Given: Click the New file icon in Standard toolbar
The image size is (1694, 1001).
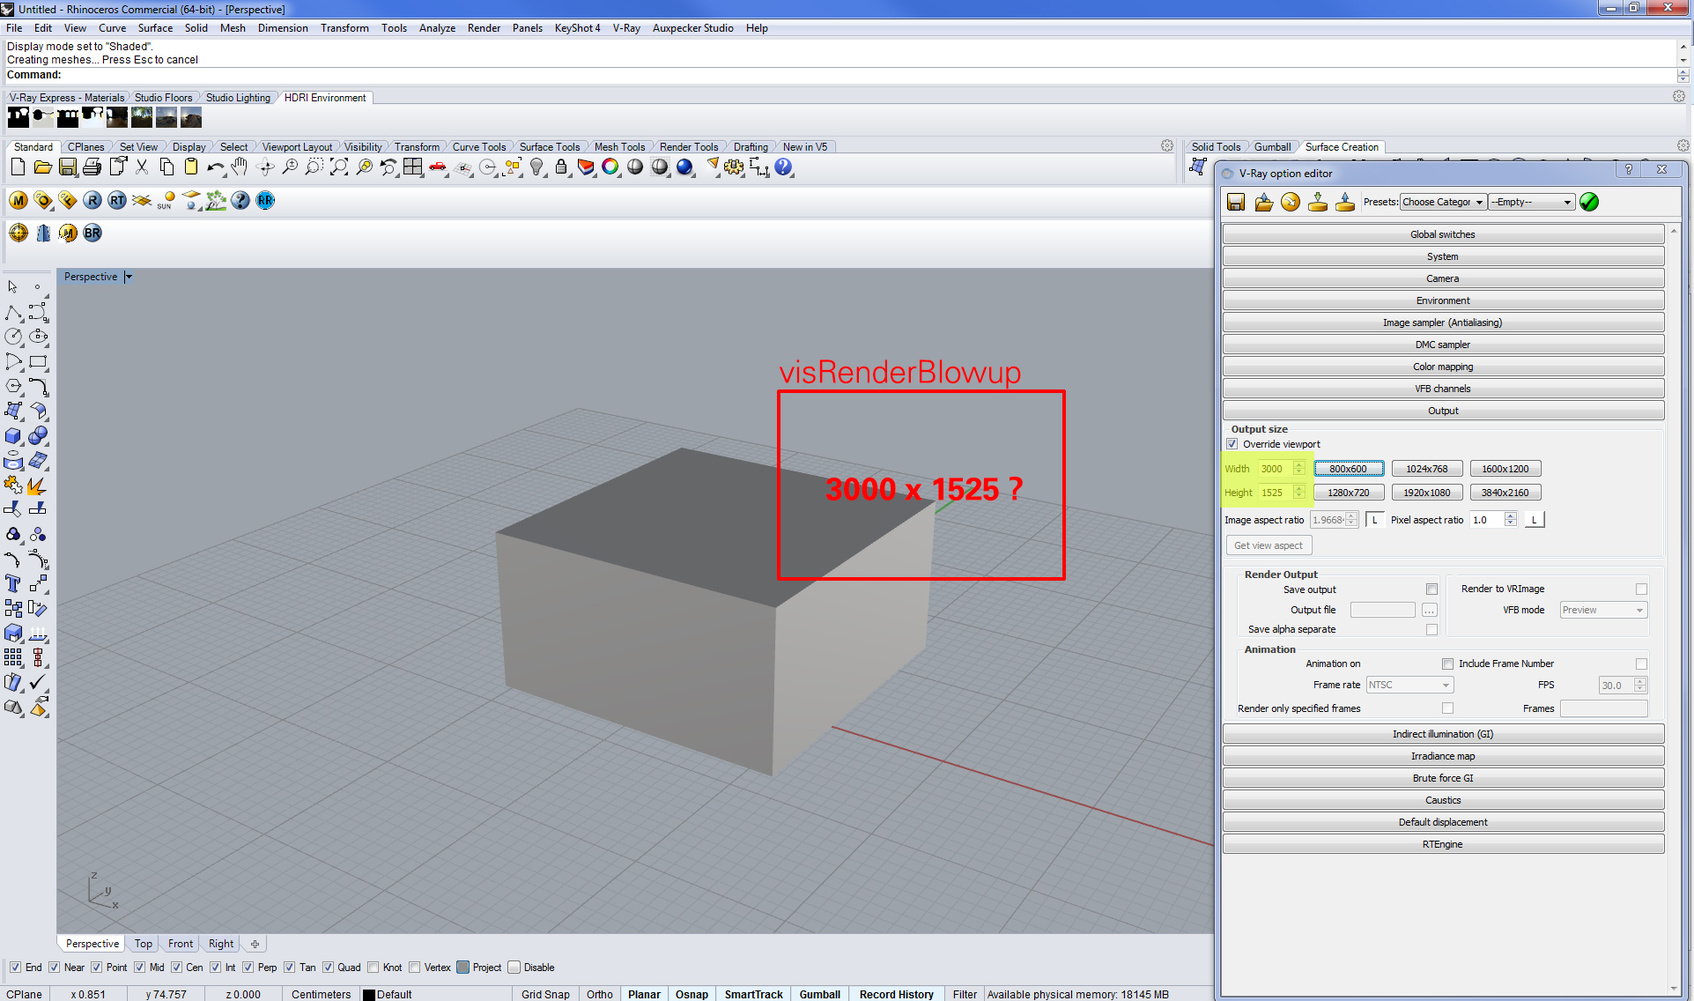Looking at the screenshot, I should pyautogui.click(x=18, y=167).
